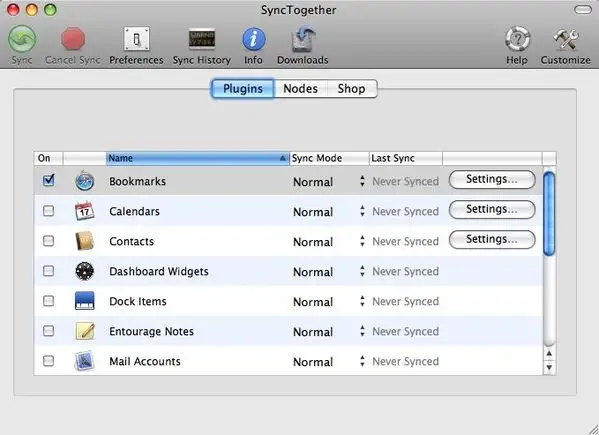Switch to the Plugins tab
This screenshot has height=435, width=599.
click(x=243, y=89)
